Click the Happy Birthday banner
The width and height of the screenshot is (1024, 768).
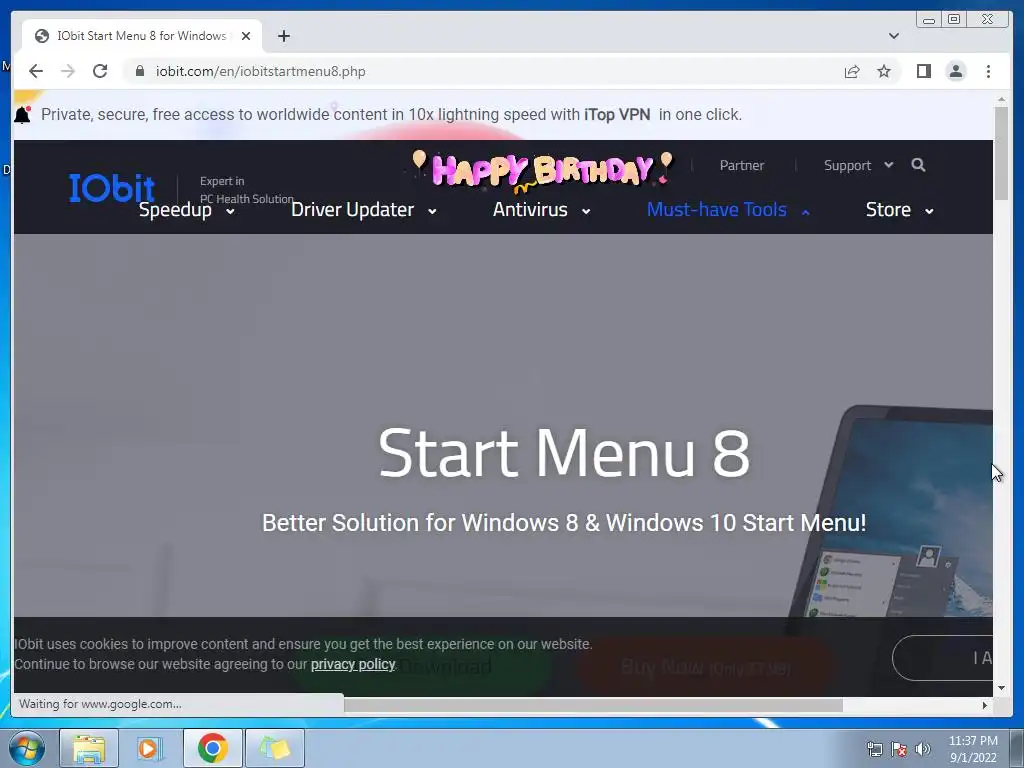[542, 172]
